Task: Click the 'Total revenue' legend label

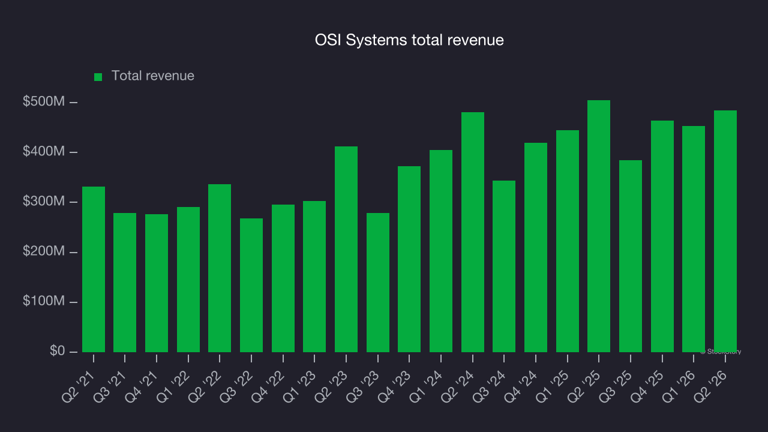Action: [153, 76]
